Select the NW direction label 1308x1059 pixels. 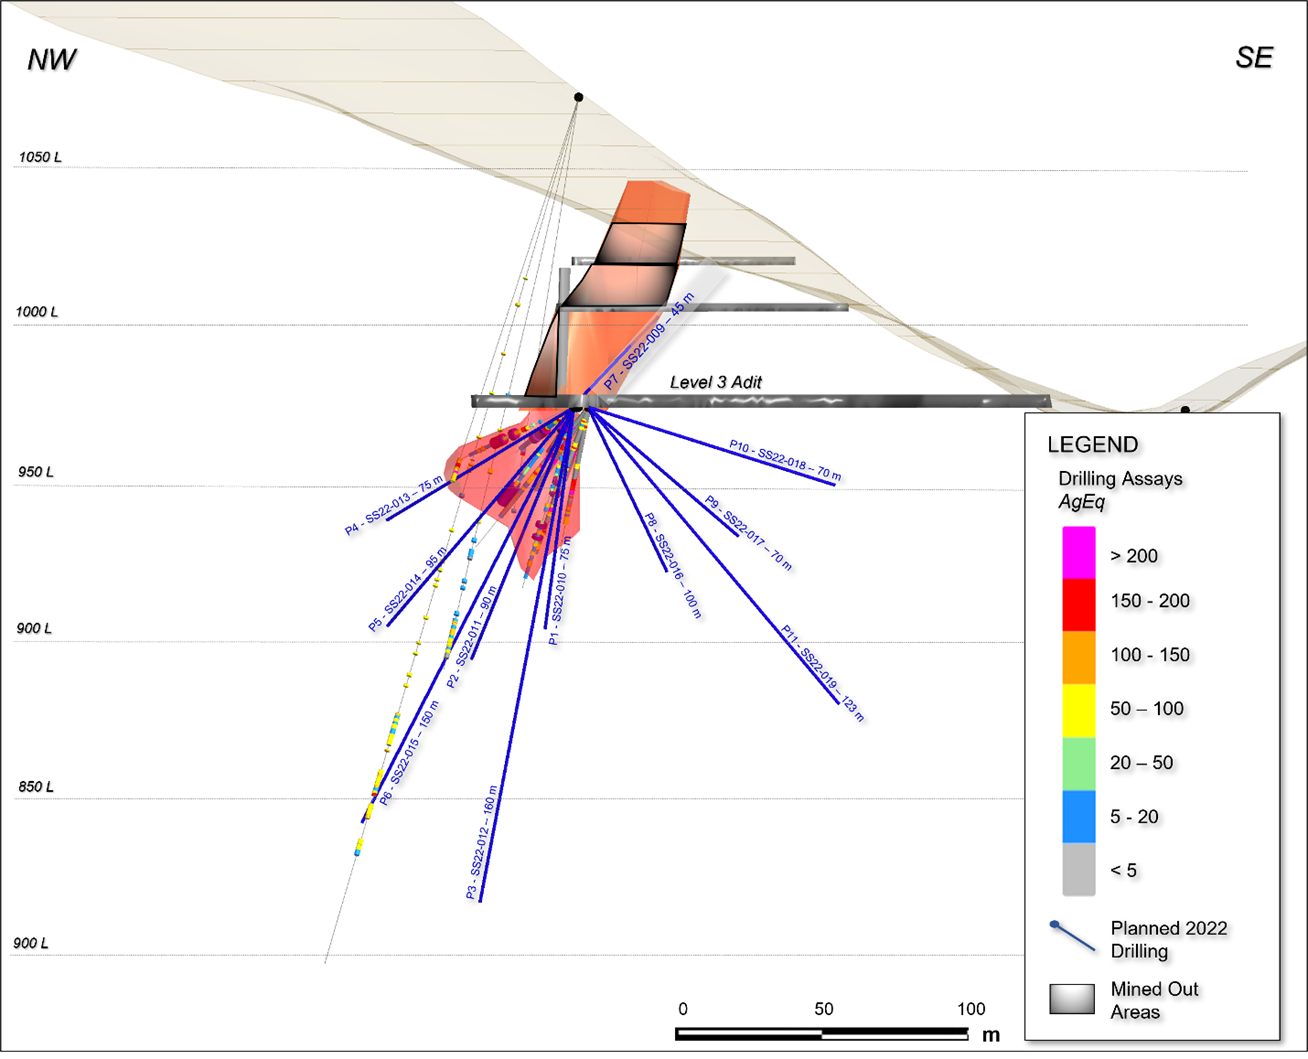point(51,59)
